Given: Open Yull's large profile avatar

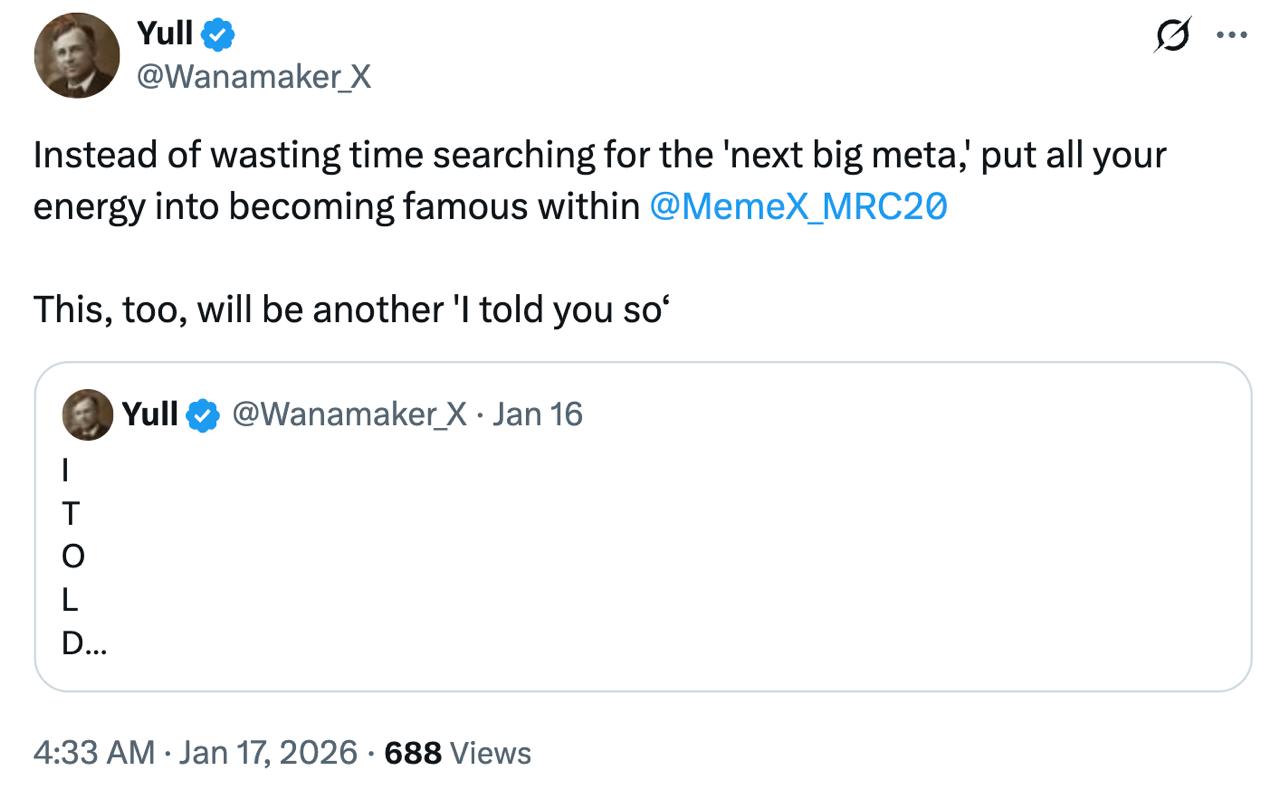Looking at the screenshot, I should (77, 56).
